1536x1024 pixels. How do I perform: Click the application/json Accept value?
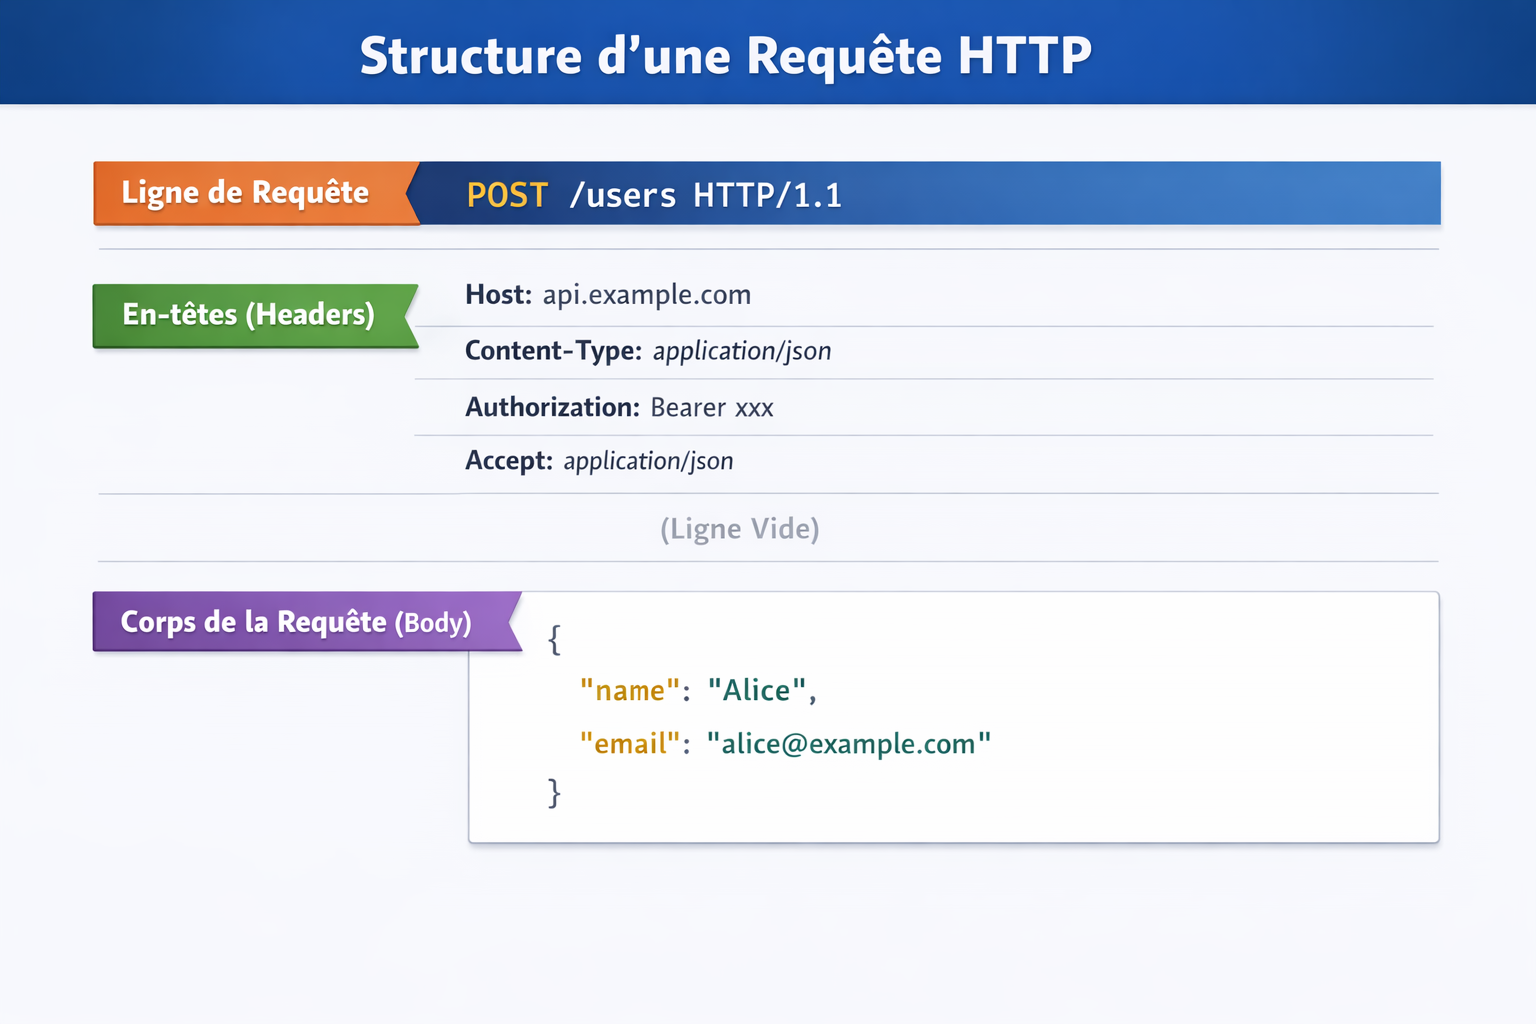(648, 461)
